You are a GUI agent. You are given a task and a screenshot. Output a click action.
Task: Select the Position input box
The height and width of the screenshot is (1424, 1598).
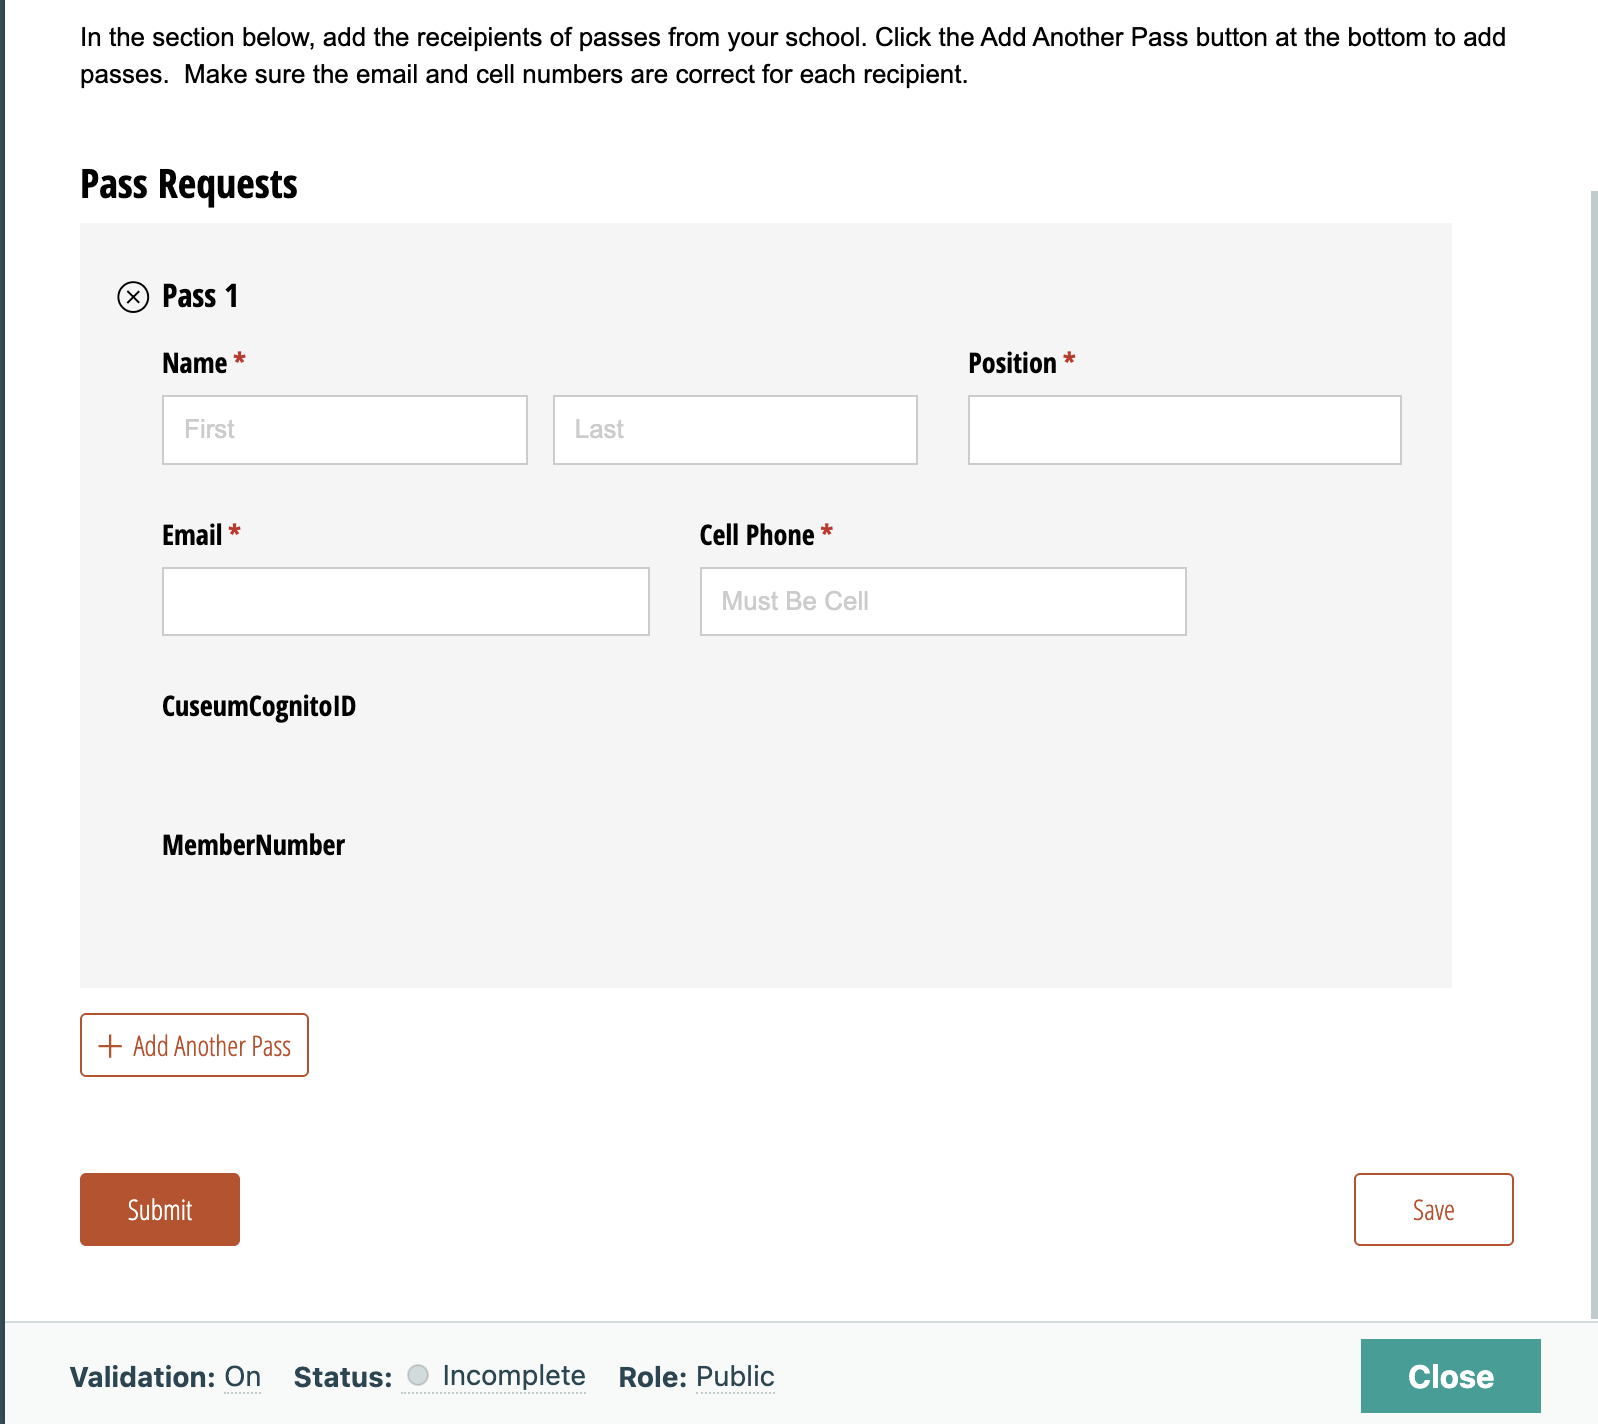[1184, 430]
